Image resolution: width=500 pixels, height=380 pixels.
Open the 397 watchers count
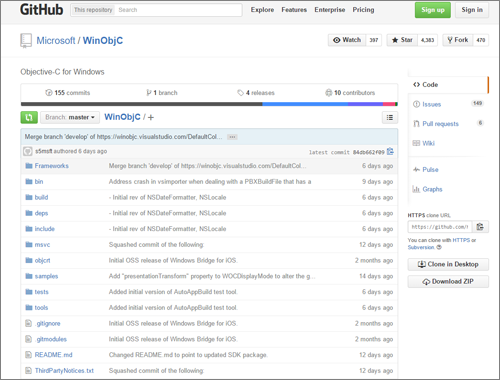[x=374, y=40]
